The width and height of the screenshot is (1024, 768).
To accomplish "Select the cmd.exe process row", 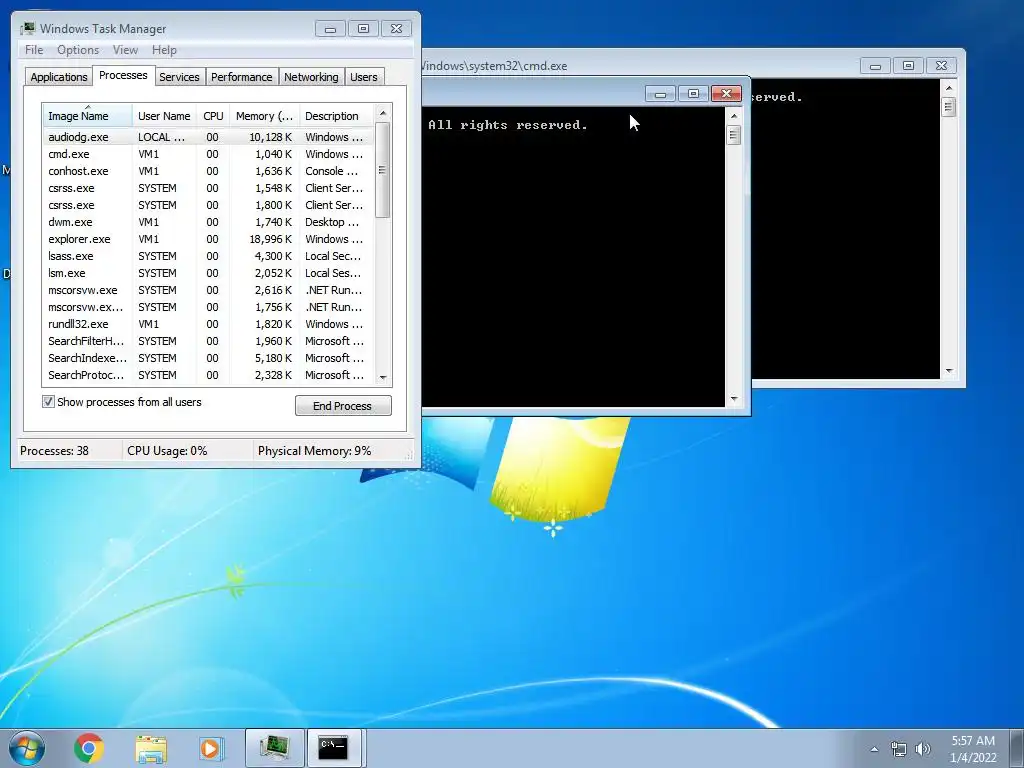I will [x=208, y=154].
